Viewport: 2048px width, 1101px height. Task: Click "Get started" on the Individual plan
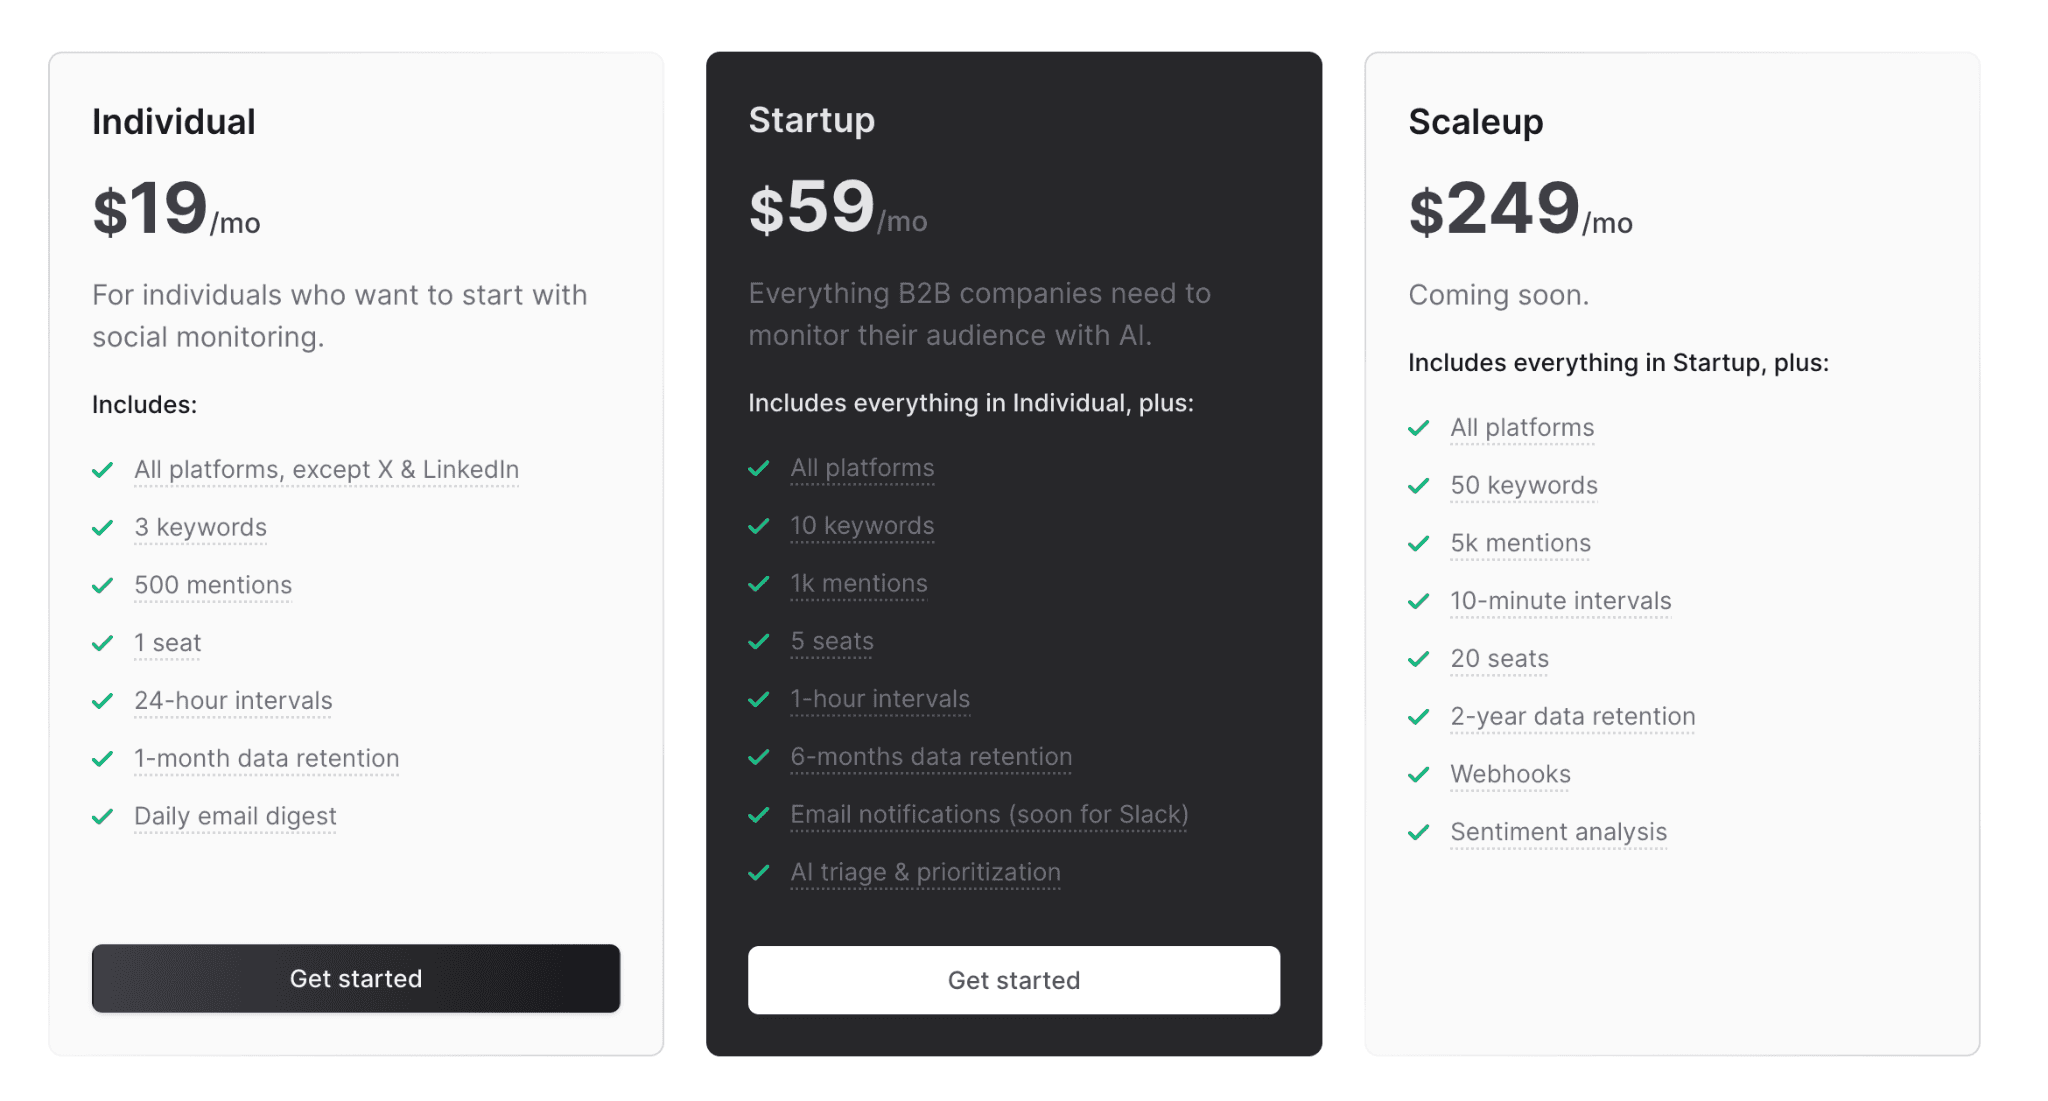pyautogui.click(x=355, y=978)
